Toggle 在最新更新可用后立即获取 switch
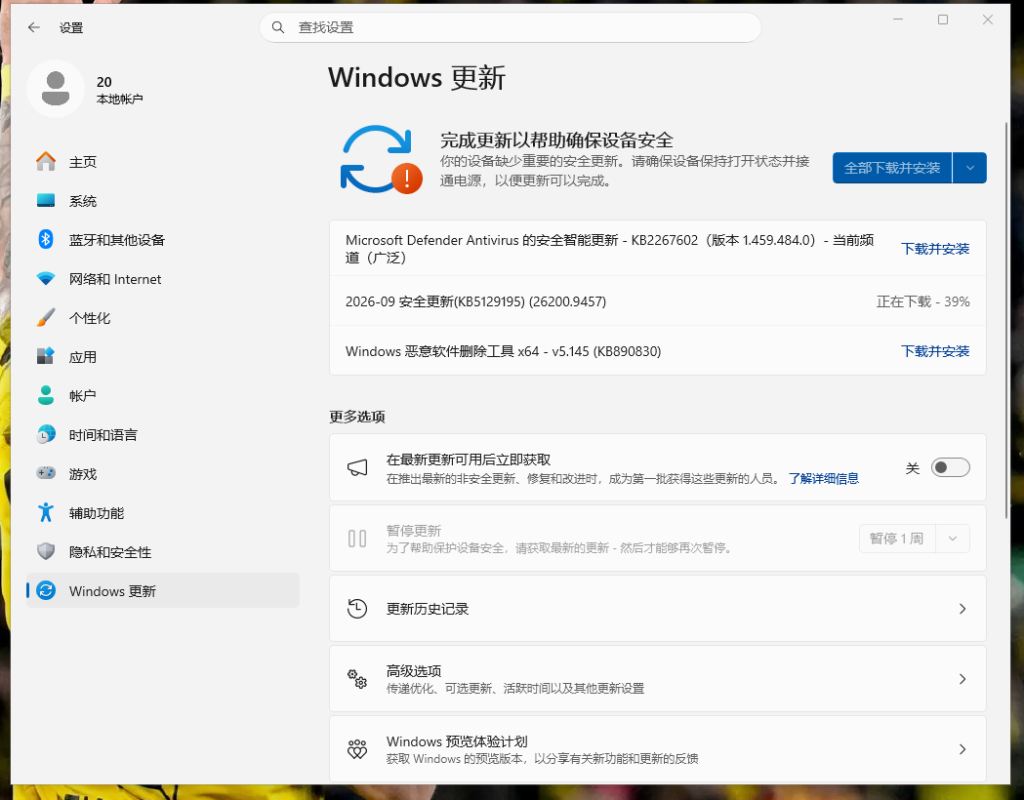Image resolution: width=1024 pixels, height=800 pixels. click(950, 468)
